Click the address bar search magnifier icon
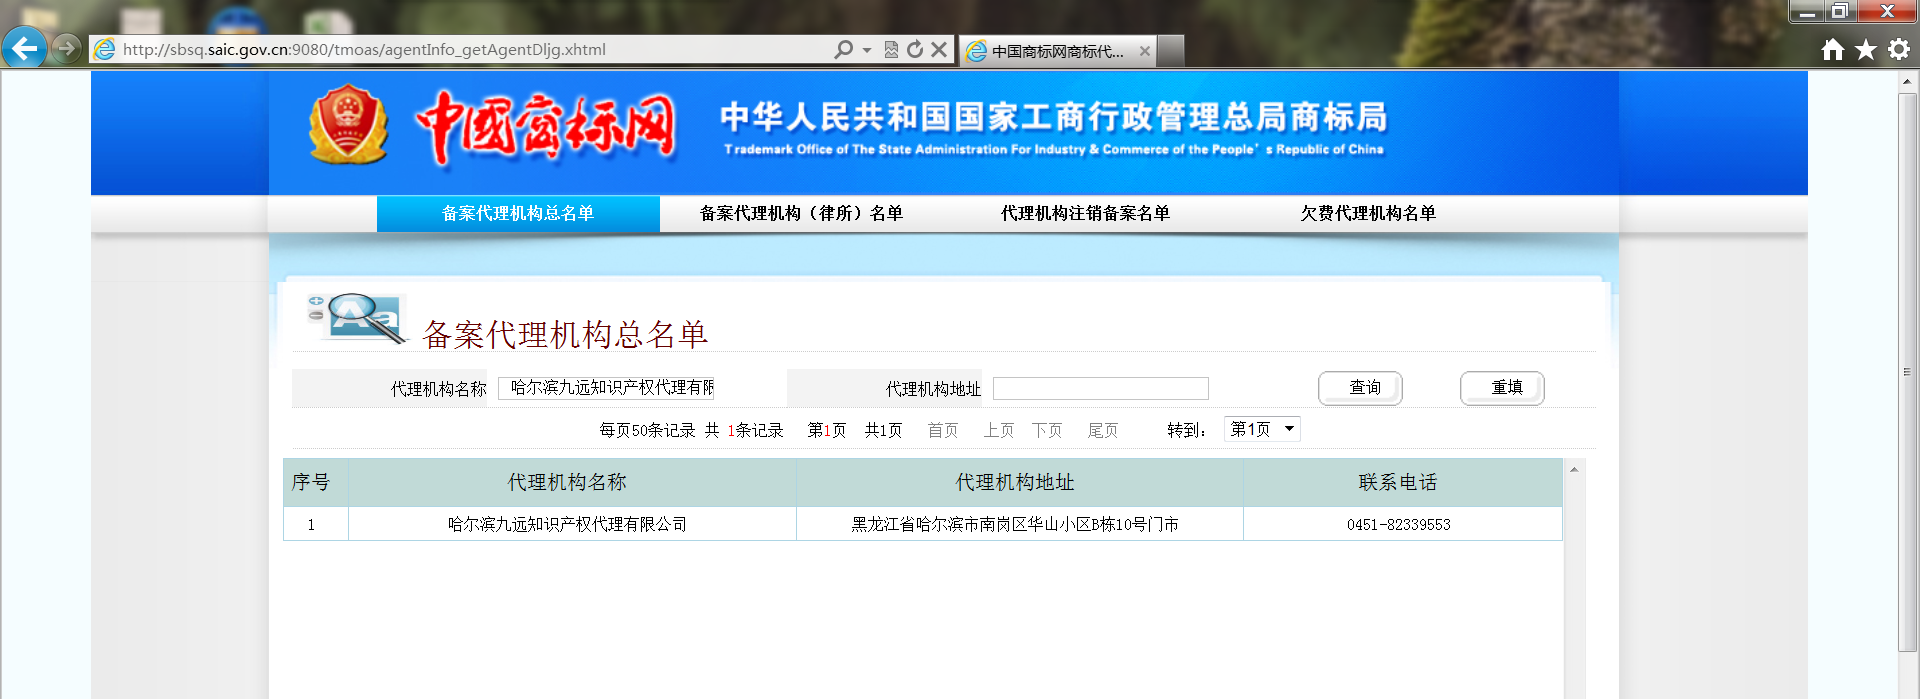Image resolution: width=1920 pixels, height=699 pixels. pyautogui.click(x=844, y=50)
